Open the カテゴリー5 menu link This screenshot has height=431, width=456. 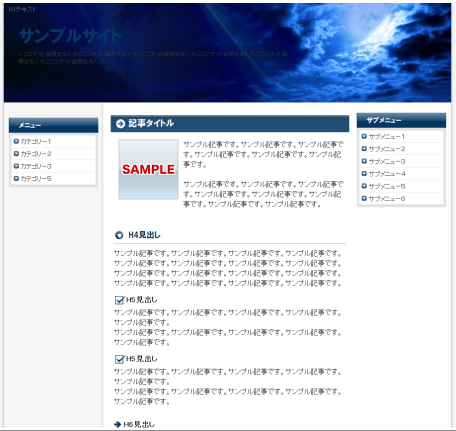point(36,179)
